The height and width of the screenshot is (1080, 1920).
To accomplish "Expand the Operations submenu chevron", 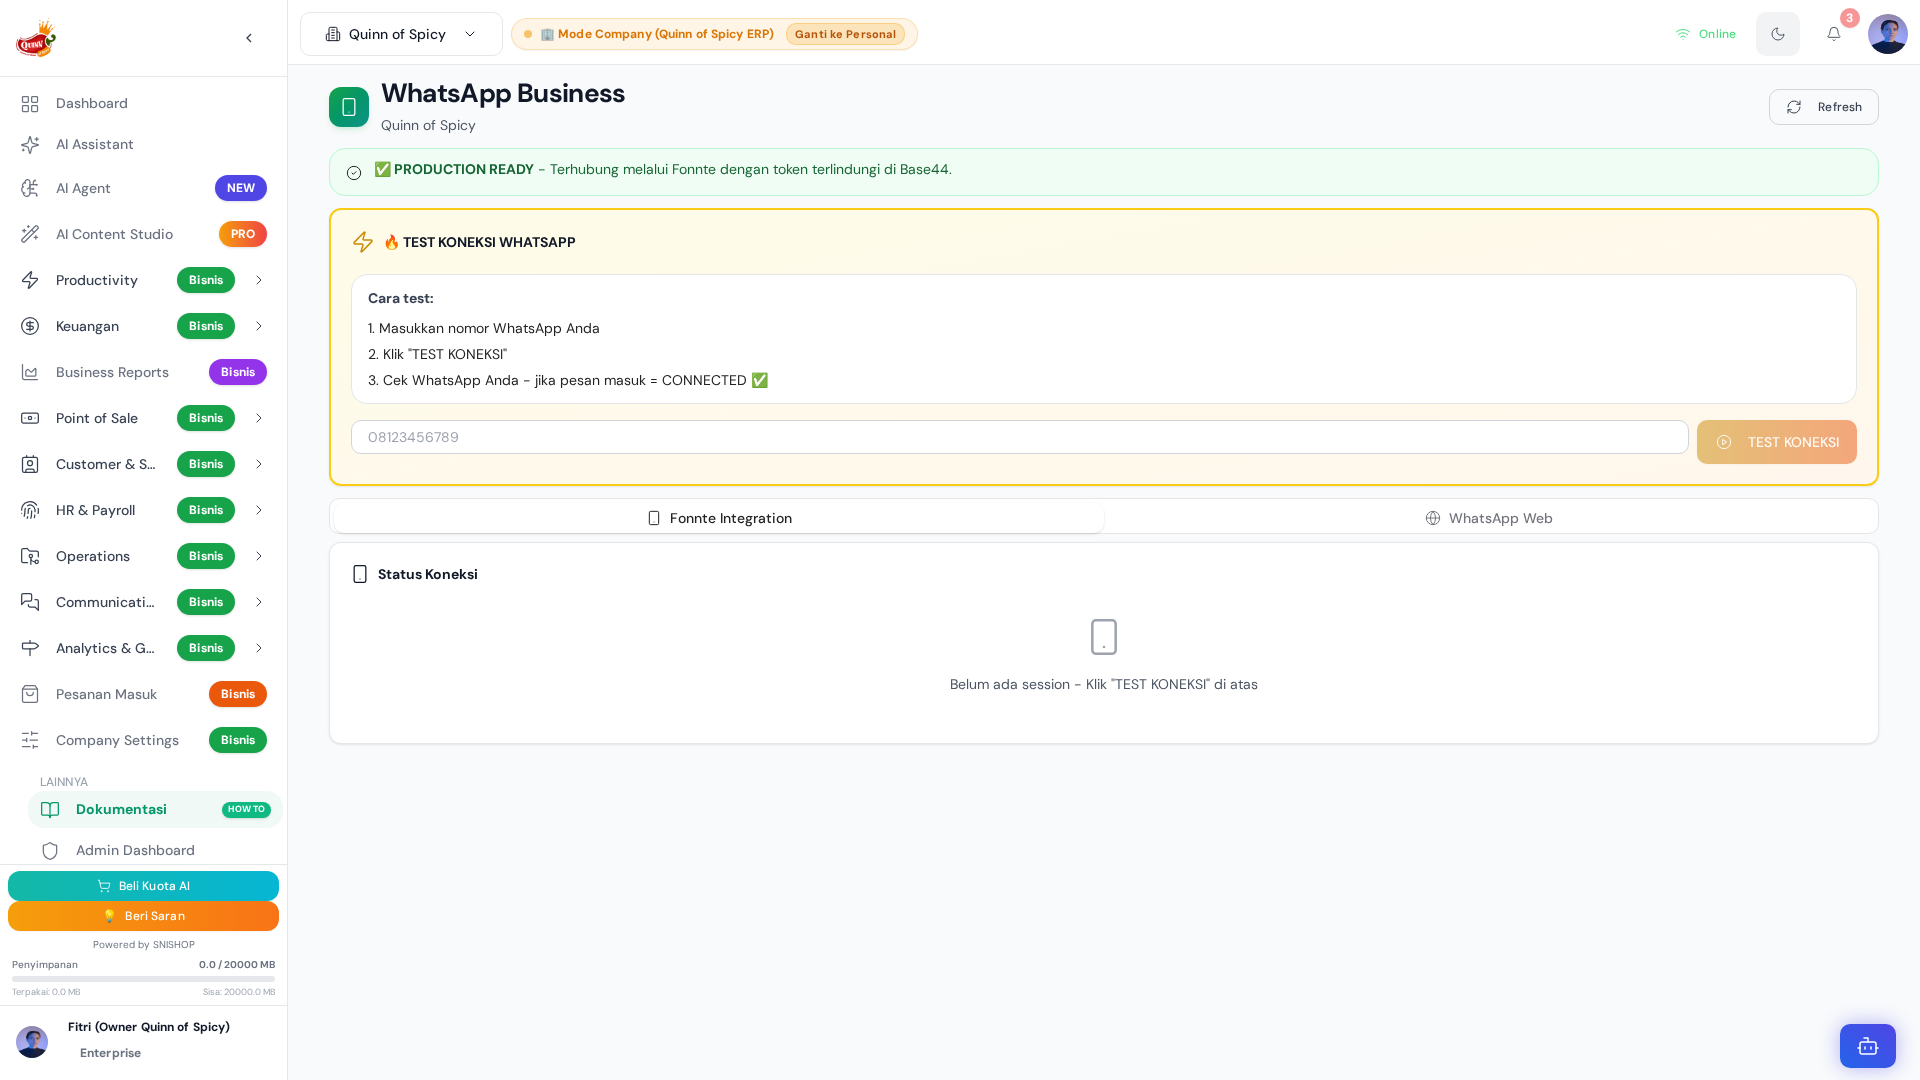I will point(258,556).
